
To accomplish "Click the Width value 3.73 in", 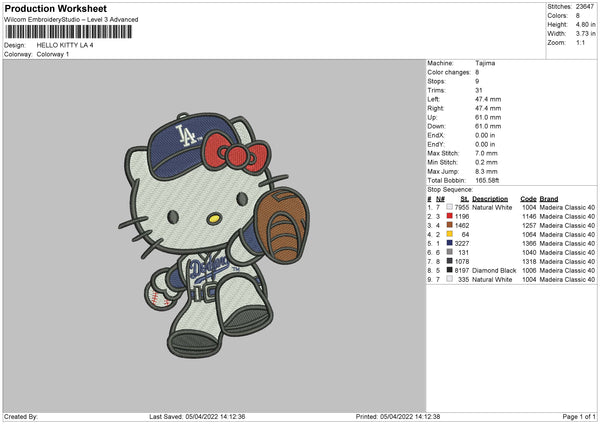I will click(x=585, y=34).
